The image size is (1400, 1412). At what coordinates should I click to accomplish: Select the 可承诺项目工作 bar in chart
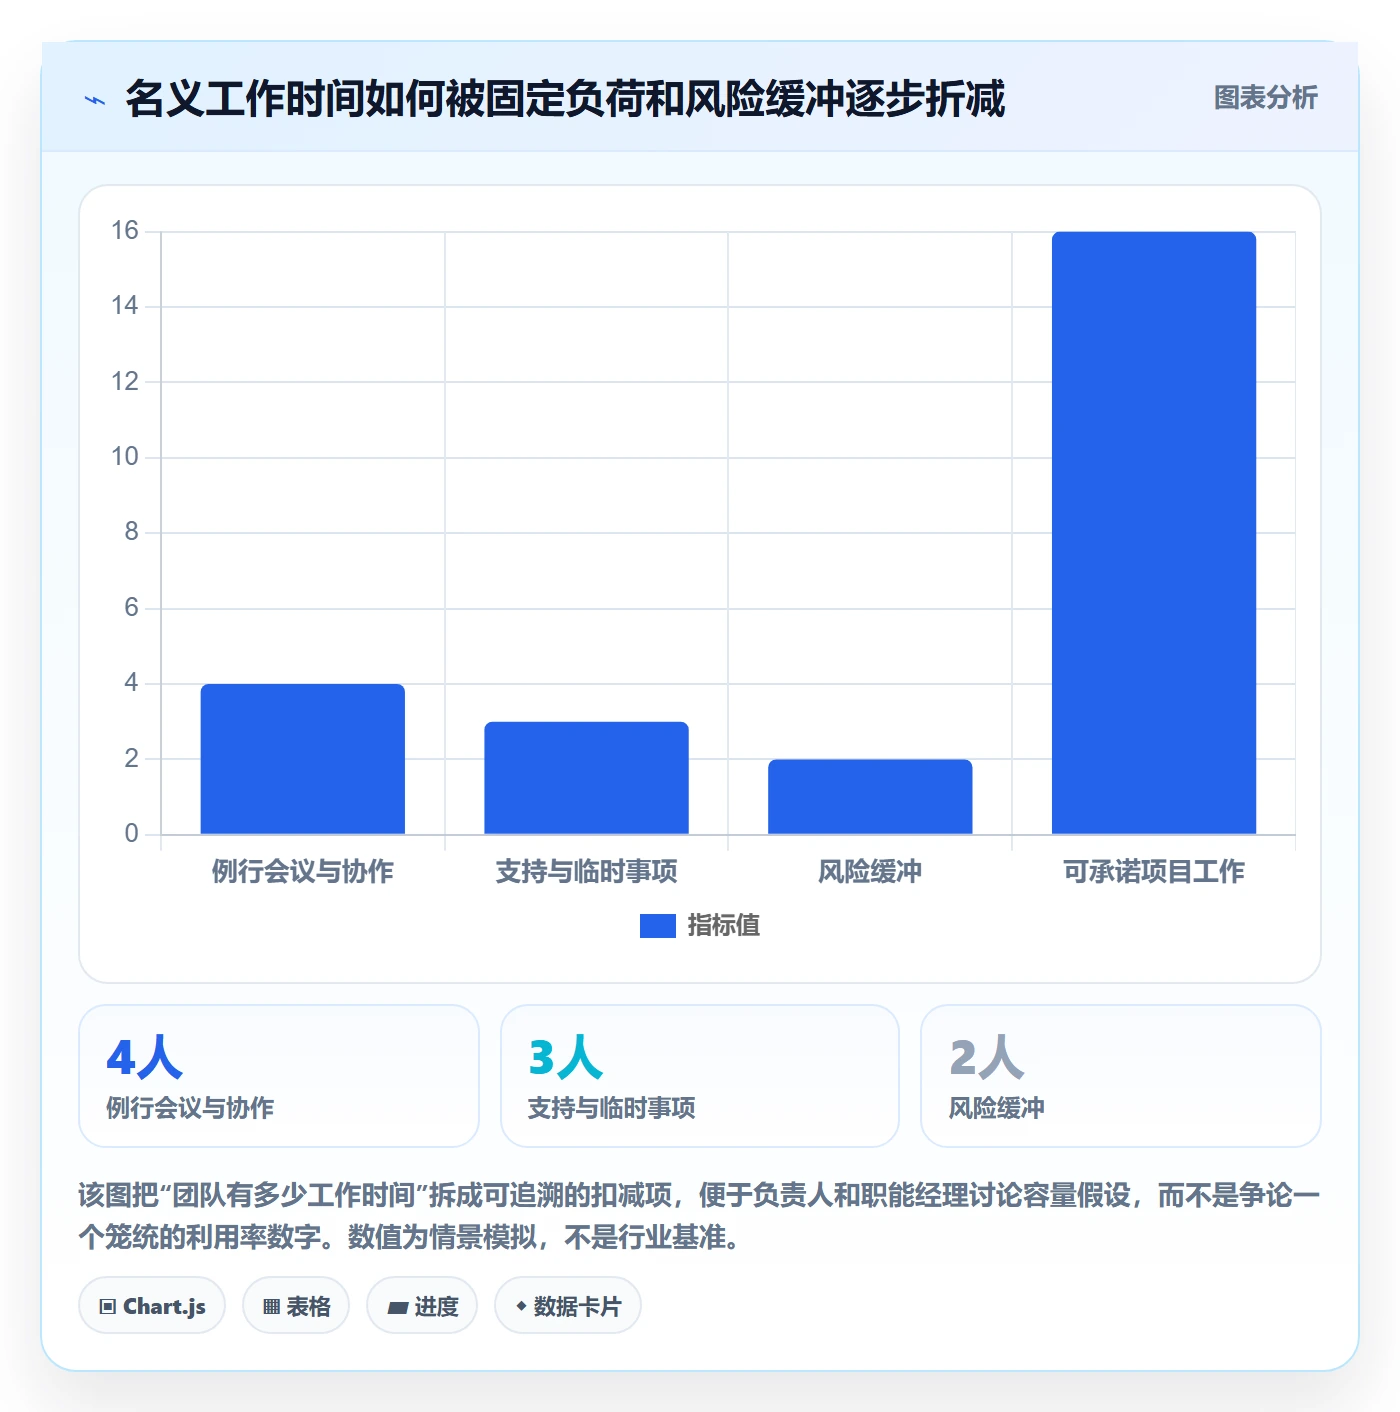pyautogui.click(x=1154, y=533)
